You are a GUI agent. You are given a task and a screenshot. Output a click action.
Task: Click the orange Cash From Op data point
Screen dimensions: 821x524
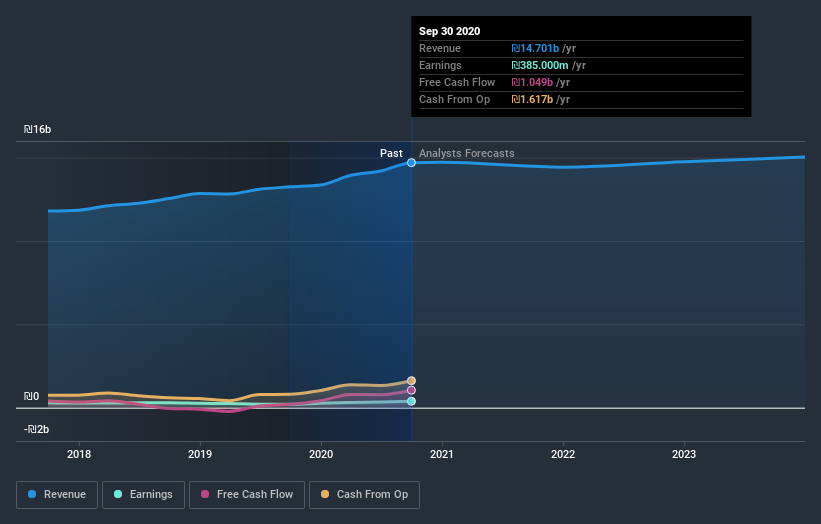click(412, 381)
